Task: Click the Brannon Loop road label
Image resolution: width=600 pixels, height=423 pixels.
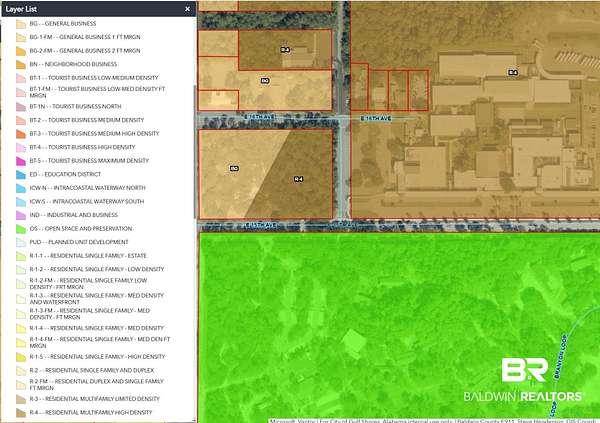Action: pos(562,357)
